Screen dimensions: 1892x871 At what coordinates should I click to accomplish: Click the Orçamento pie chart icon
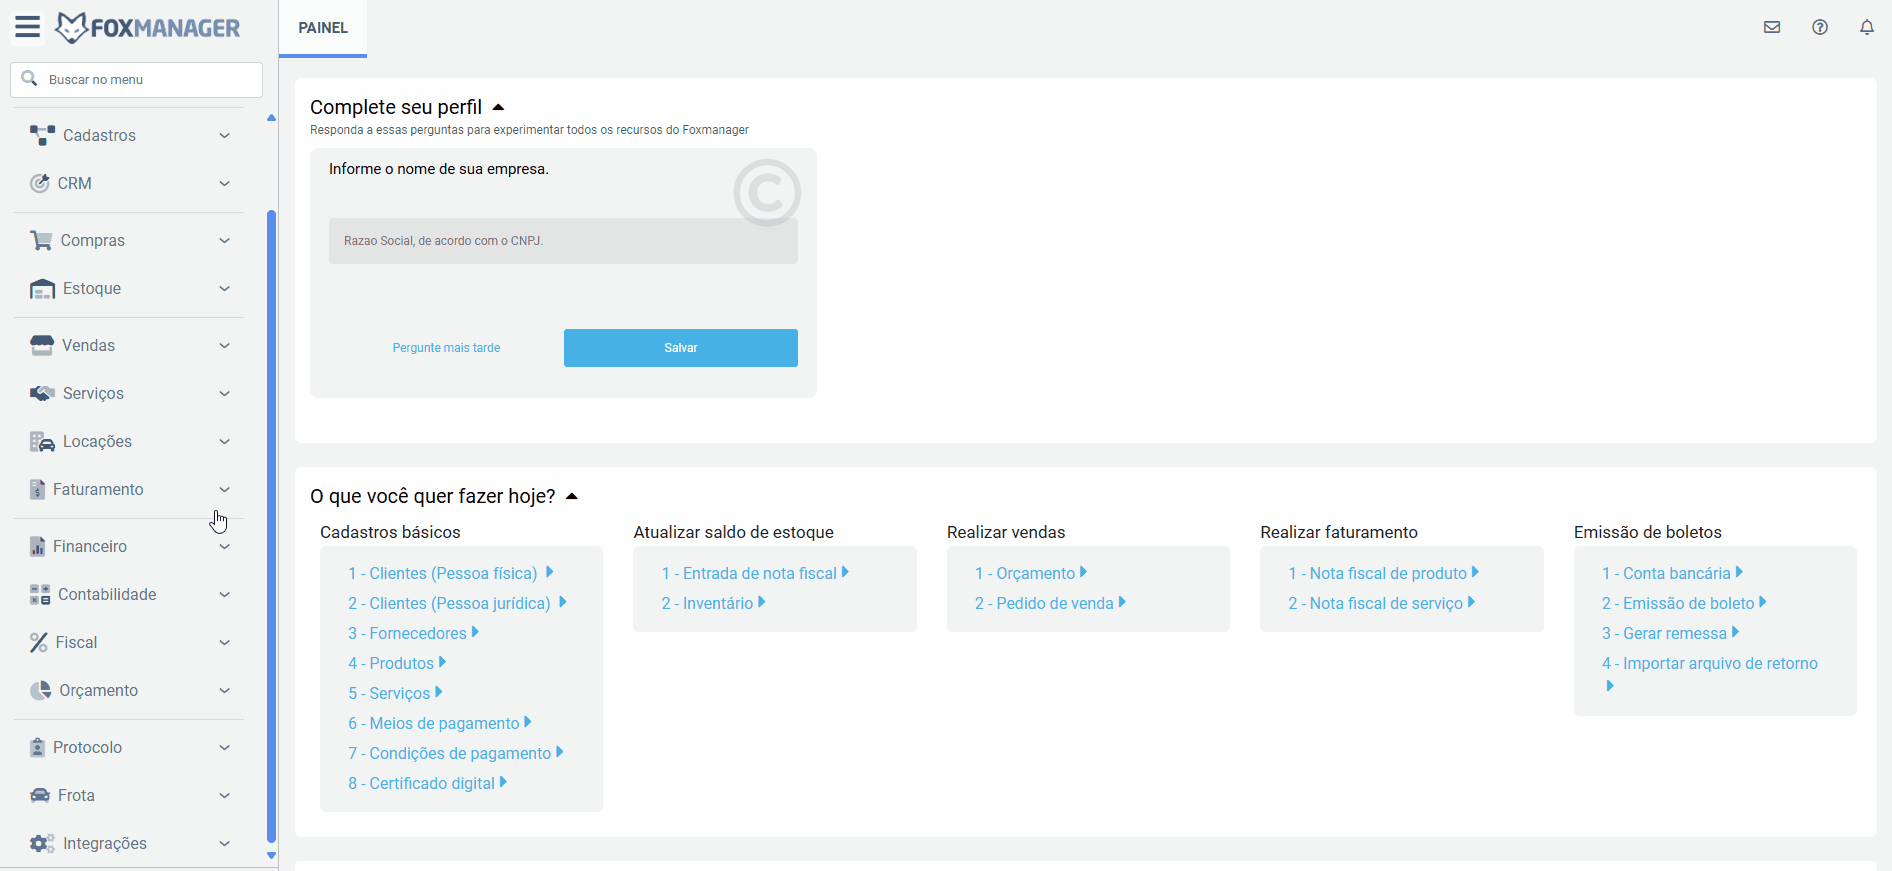point(40,690)
